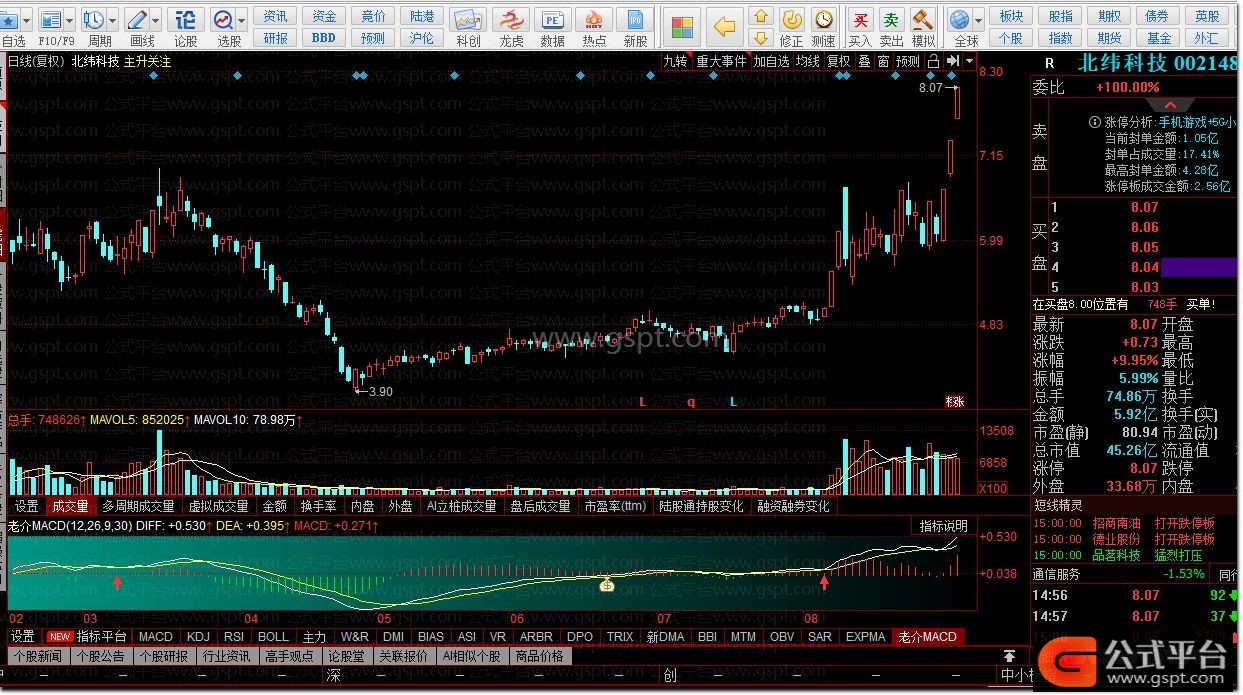This screenshot has width=1243, height=695.
Task: Toggle 九转 indicator on chart
Action: click(x=677, y=61)
